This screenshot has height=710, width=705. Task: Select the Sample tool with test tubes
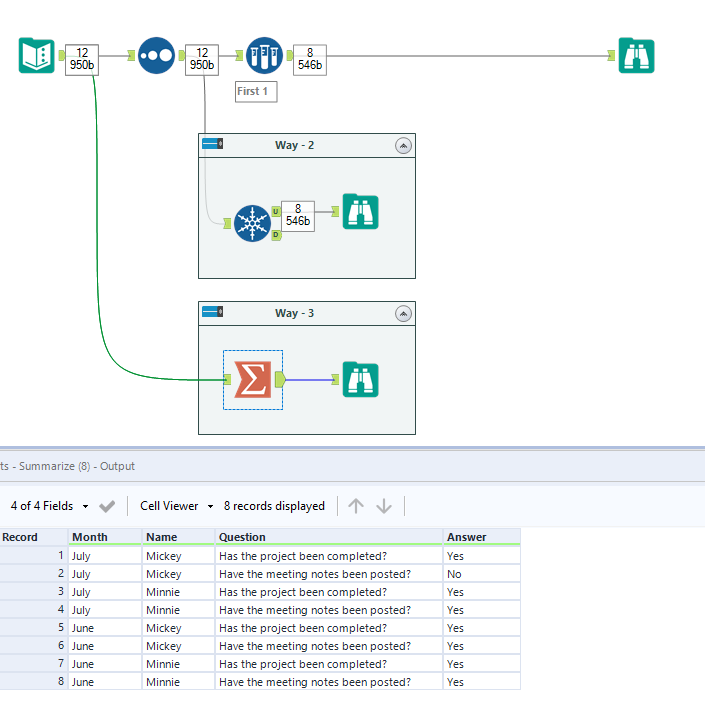(x=264, y=55)
